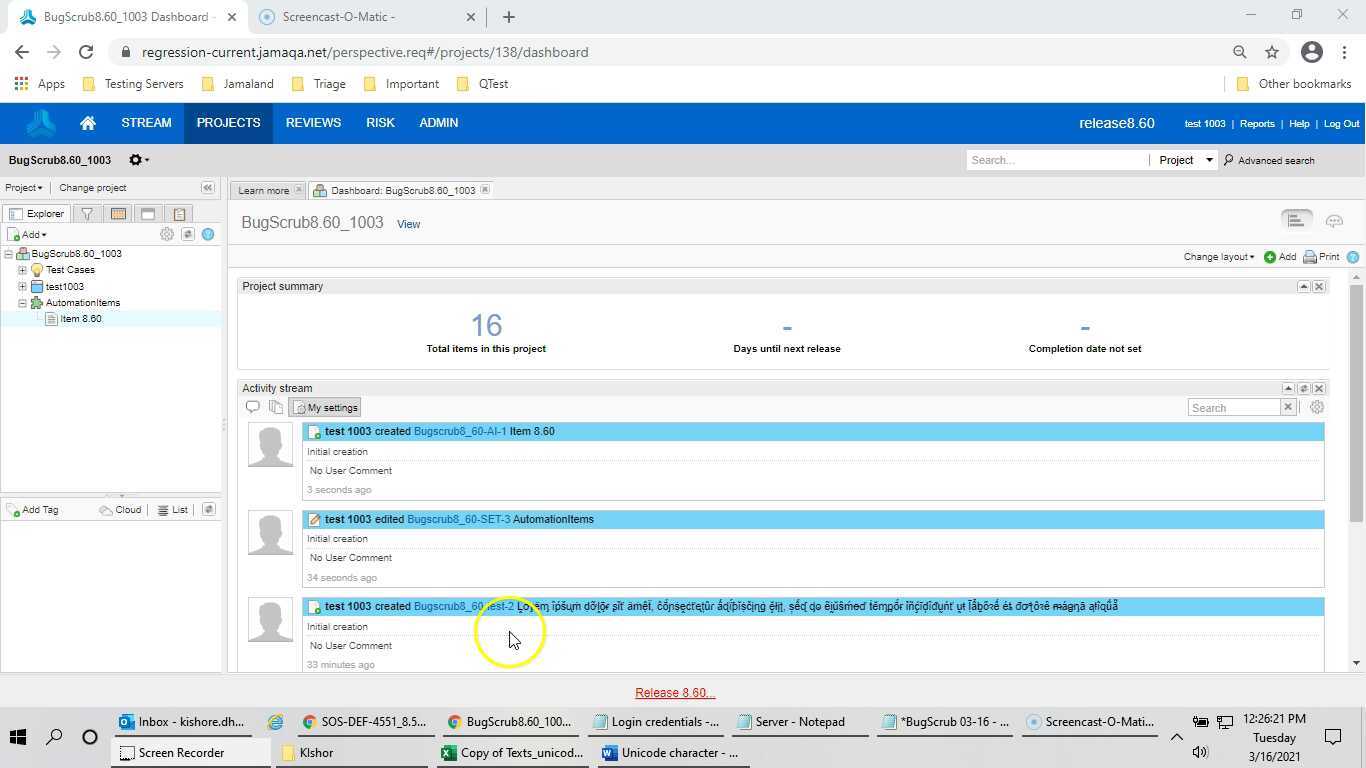Follow the Release 8.60 link at the bottom
This screenshot has height=768, width=1366.
click(674, 692)
